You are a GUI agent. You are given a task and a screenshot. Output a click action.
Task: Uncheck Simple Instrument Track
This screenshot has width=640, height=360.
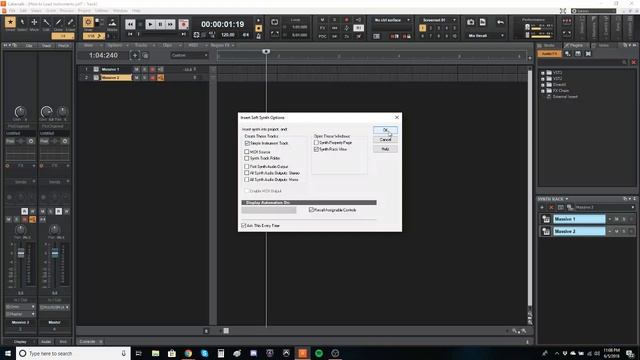(247, 143)
